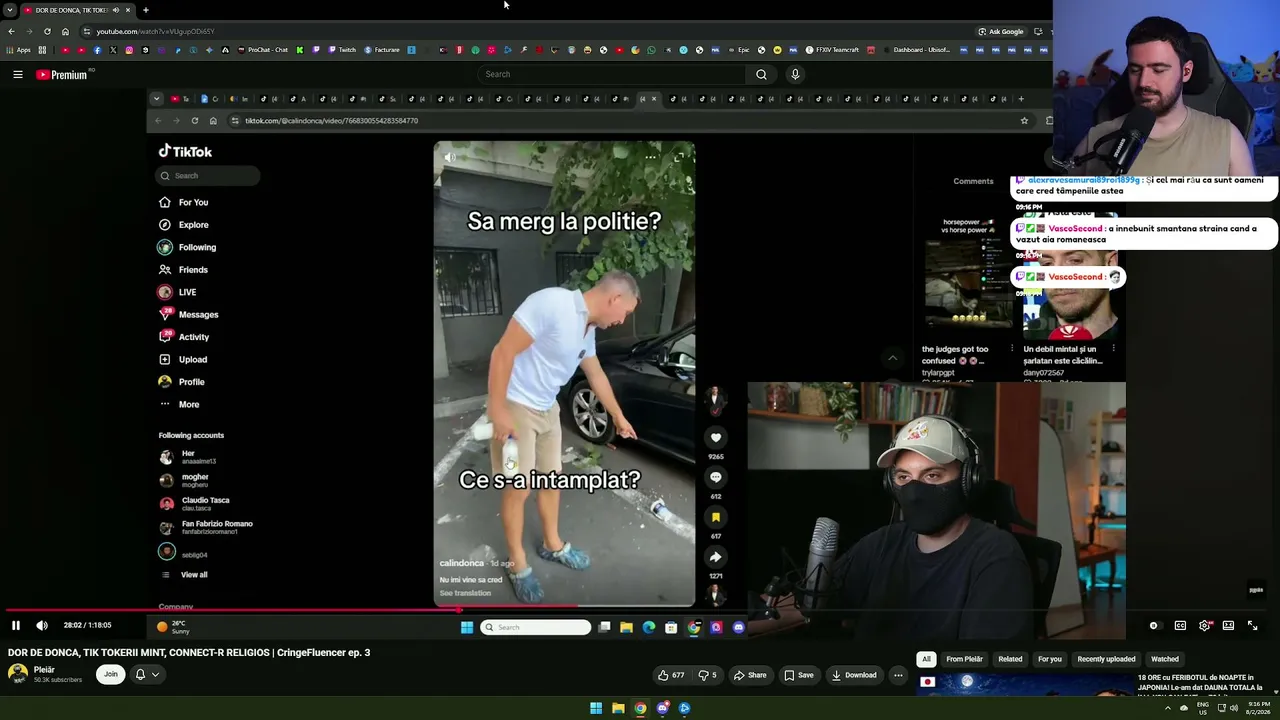1280x720 pixels.
Task: Select the All filter chip
Action: pyautogui.click(x=926, y=659)
